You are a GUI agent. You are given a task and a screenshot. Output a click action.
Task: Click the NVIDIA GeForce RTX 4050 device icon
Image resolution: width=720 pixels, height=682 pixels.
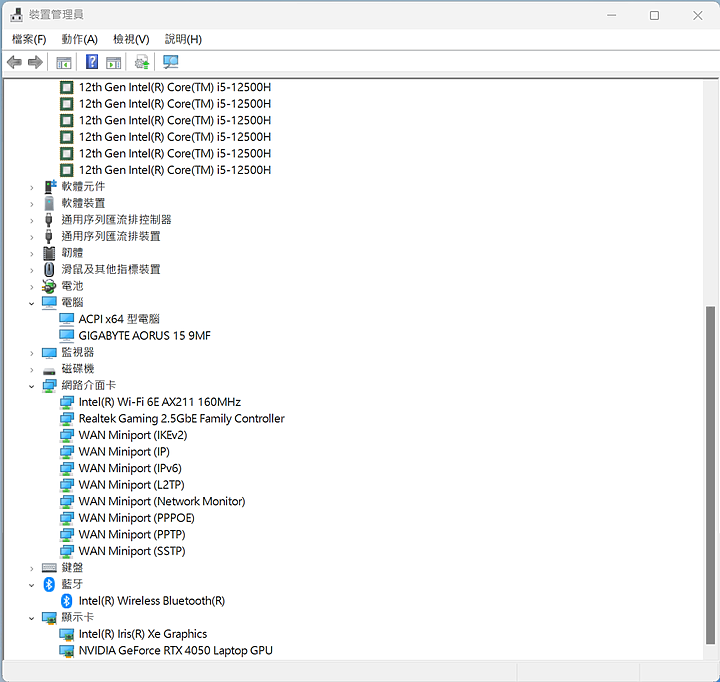click(67, 651)
